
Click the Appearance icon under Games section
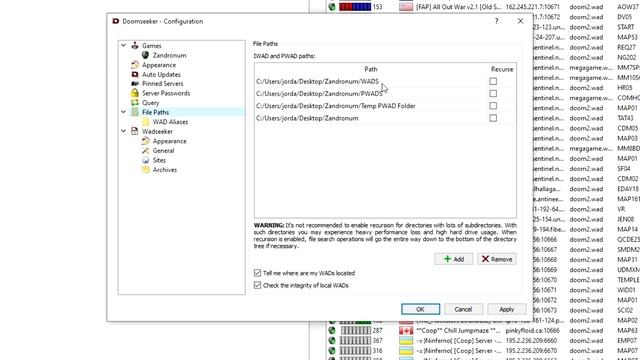point(135,65)
